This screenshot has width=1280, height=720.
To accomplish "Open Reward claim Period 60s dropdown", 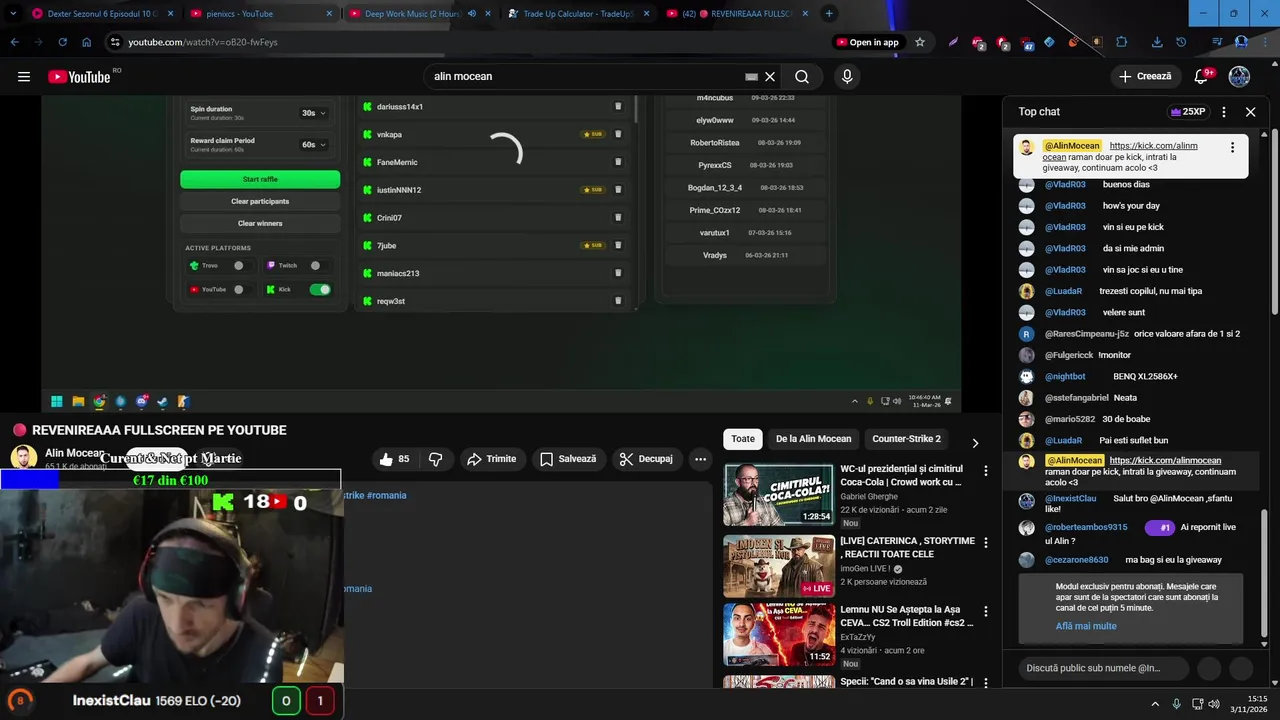I will point(314,145).
